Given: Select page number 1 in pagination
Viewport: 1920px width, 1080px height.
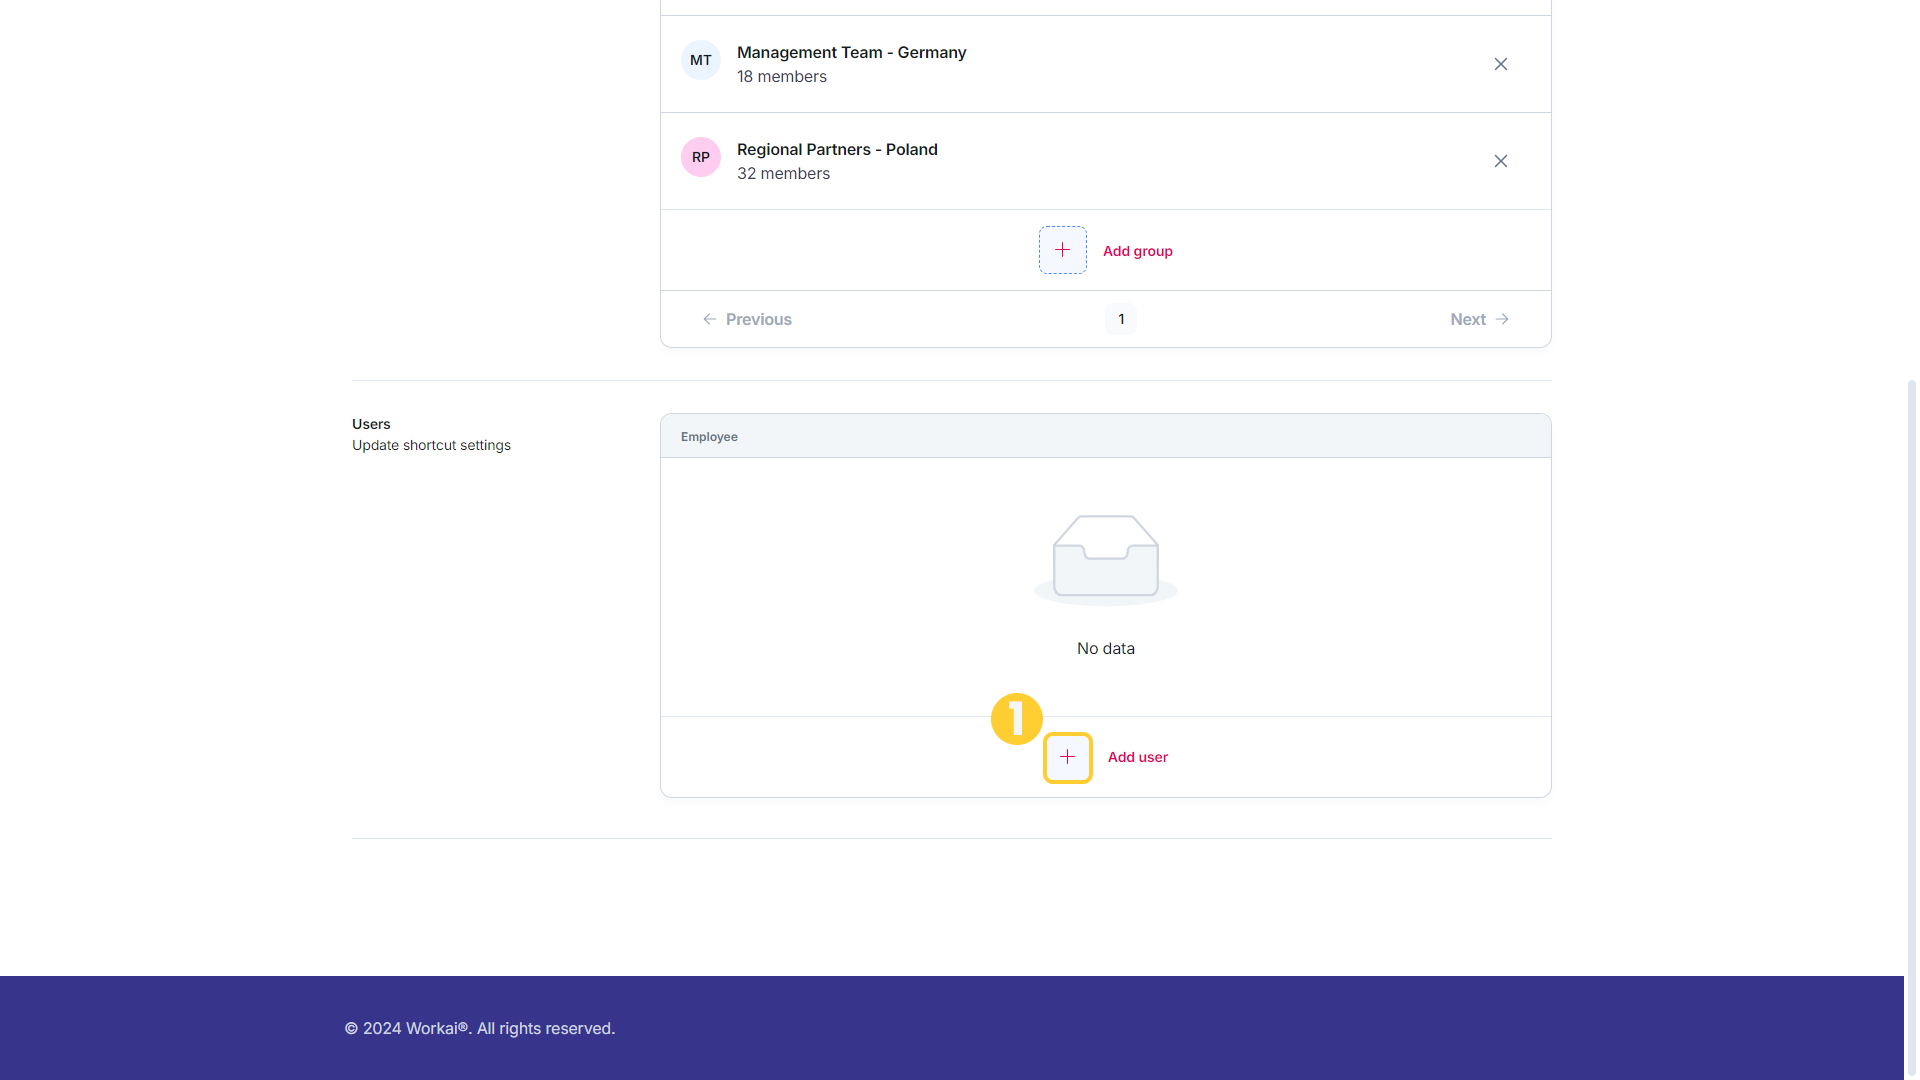Looking at the screenshot, I should (1121, 319).
